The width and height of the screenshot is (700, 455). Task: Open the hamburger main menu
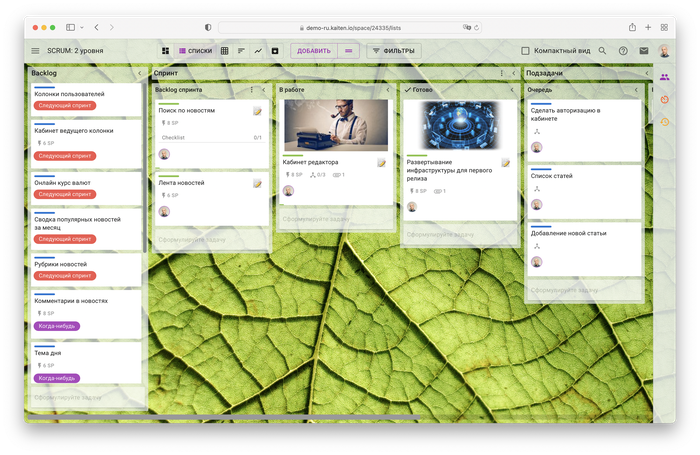tap(36, 50)
